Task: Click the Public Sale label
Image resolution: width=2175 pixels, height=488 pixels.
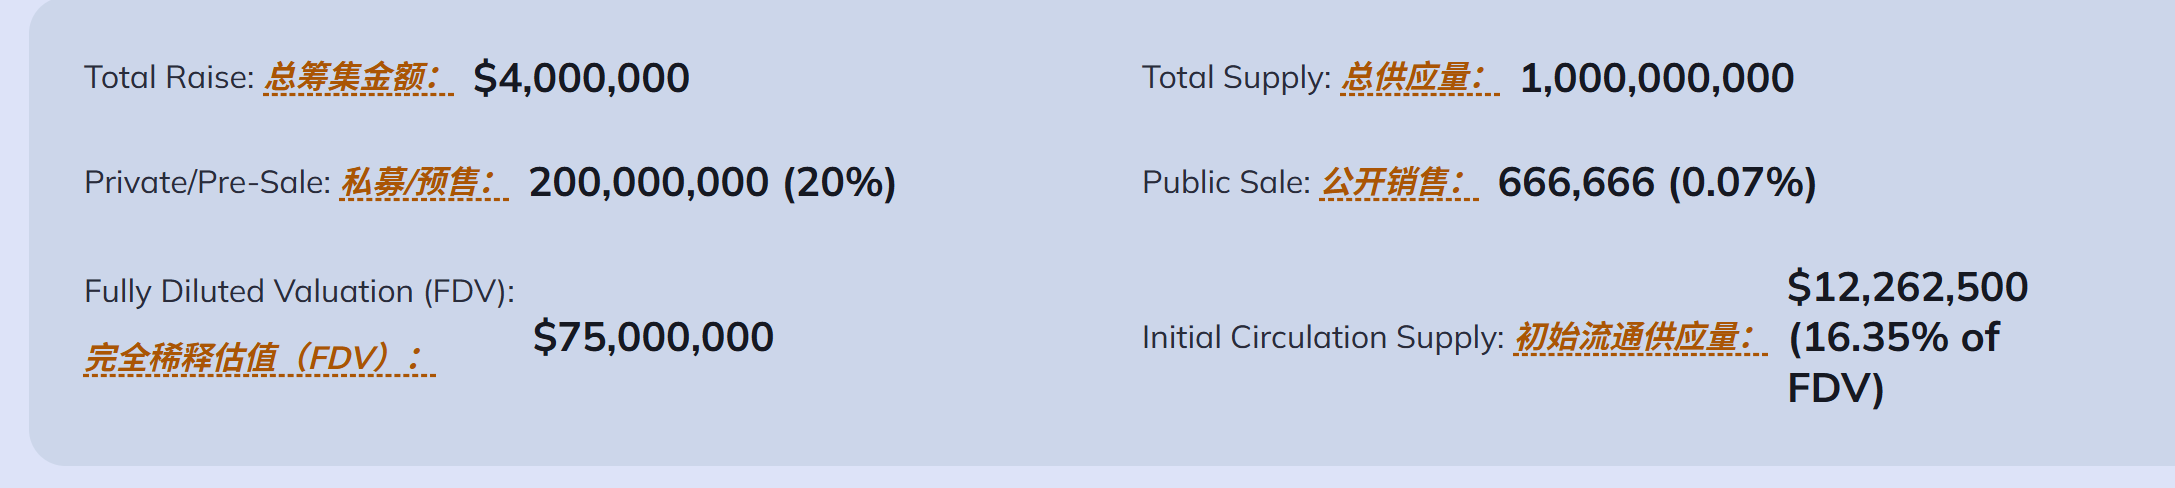Action: pos(1226,183)
